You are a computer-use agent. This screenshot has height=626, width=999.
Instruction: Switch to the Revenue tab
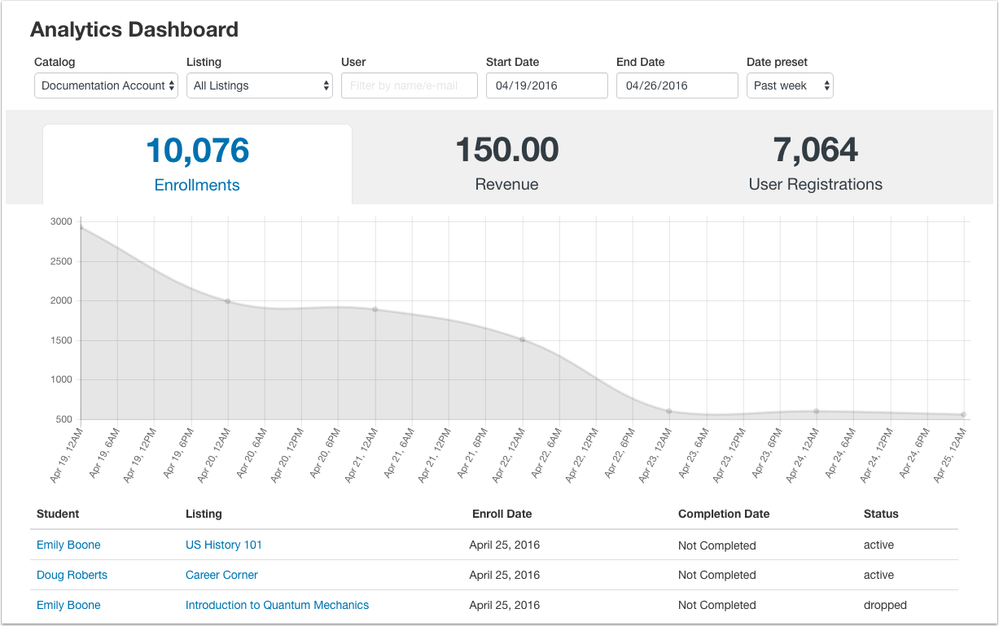click(x=507, y=165)
